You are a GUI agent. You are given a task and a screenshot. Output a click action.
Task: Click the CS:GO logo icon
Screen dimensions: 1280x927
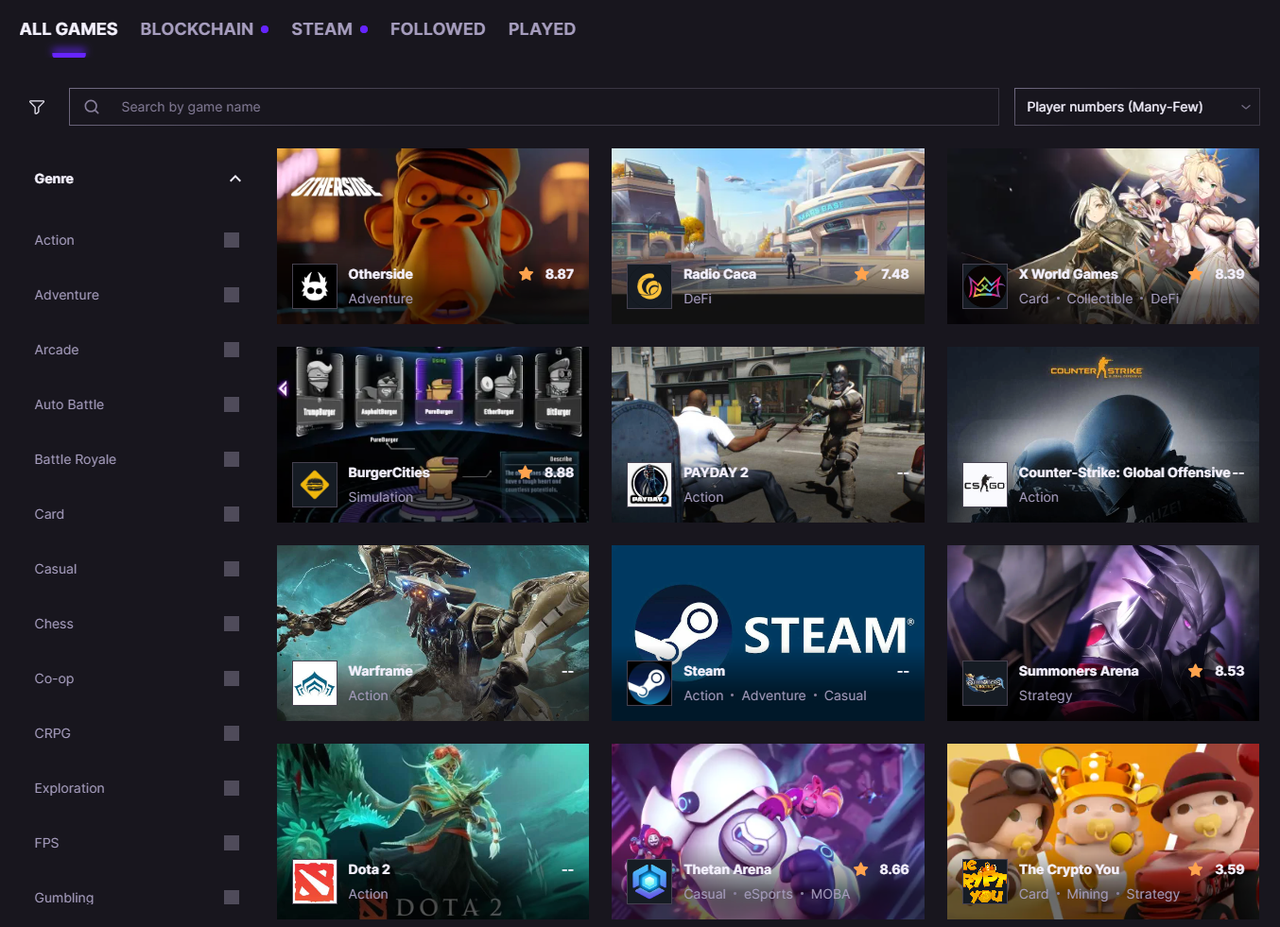985,485
